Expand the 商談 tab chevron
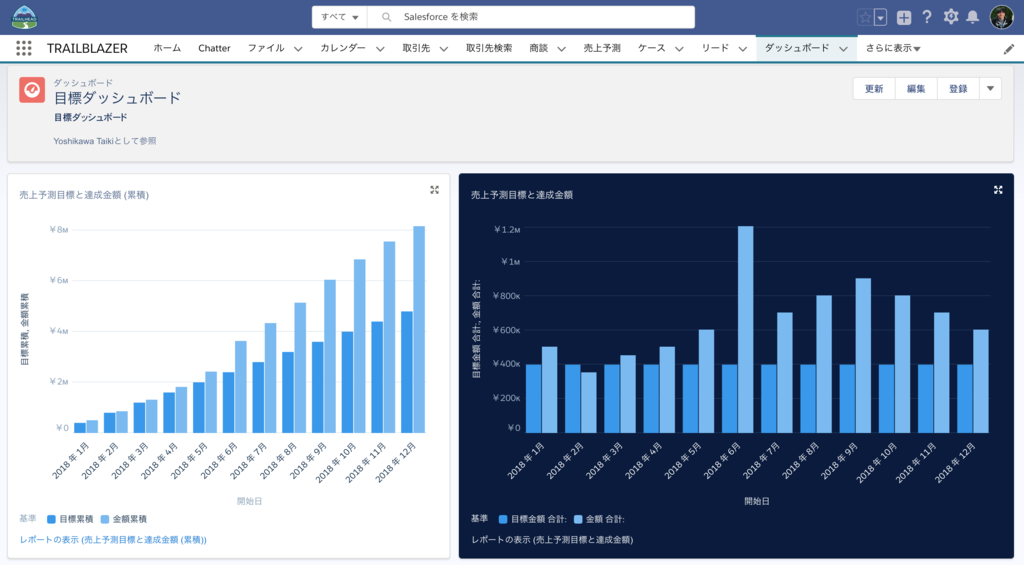Screen dimensions: 1024x565 (561, 49)
